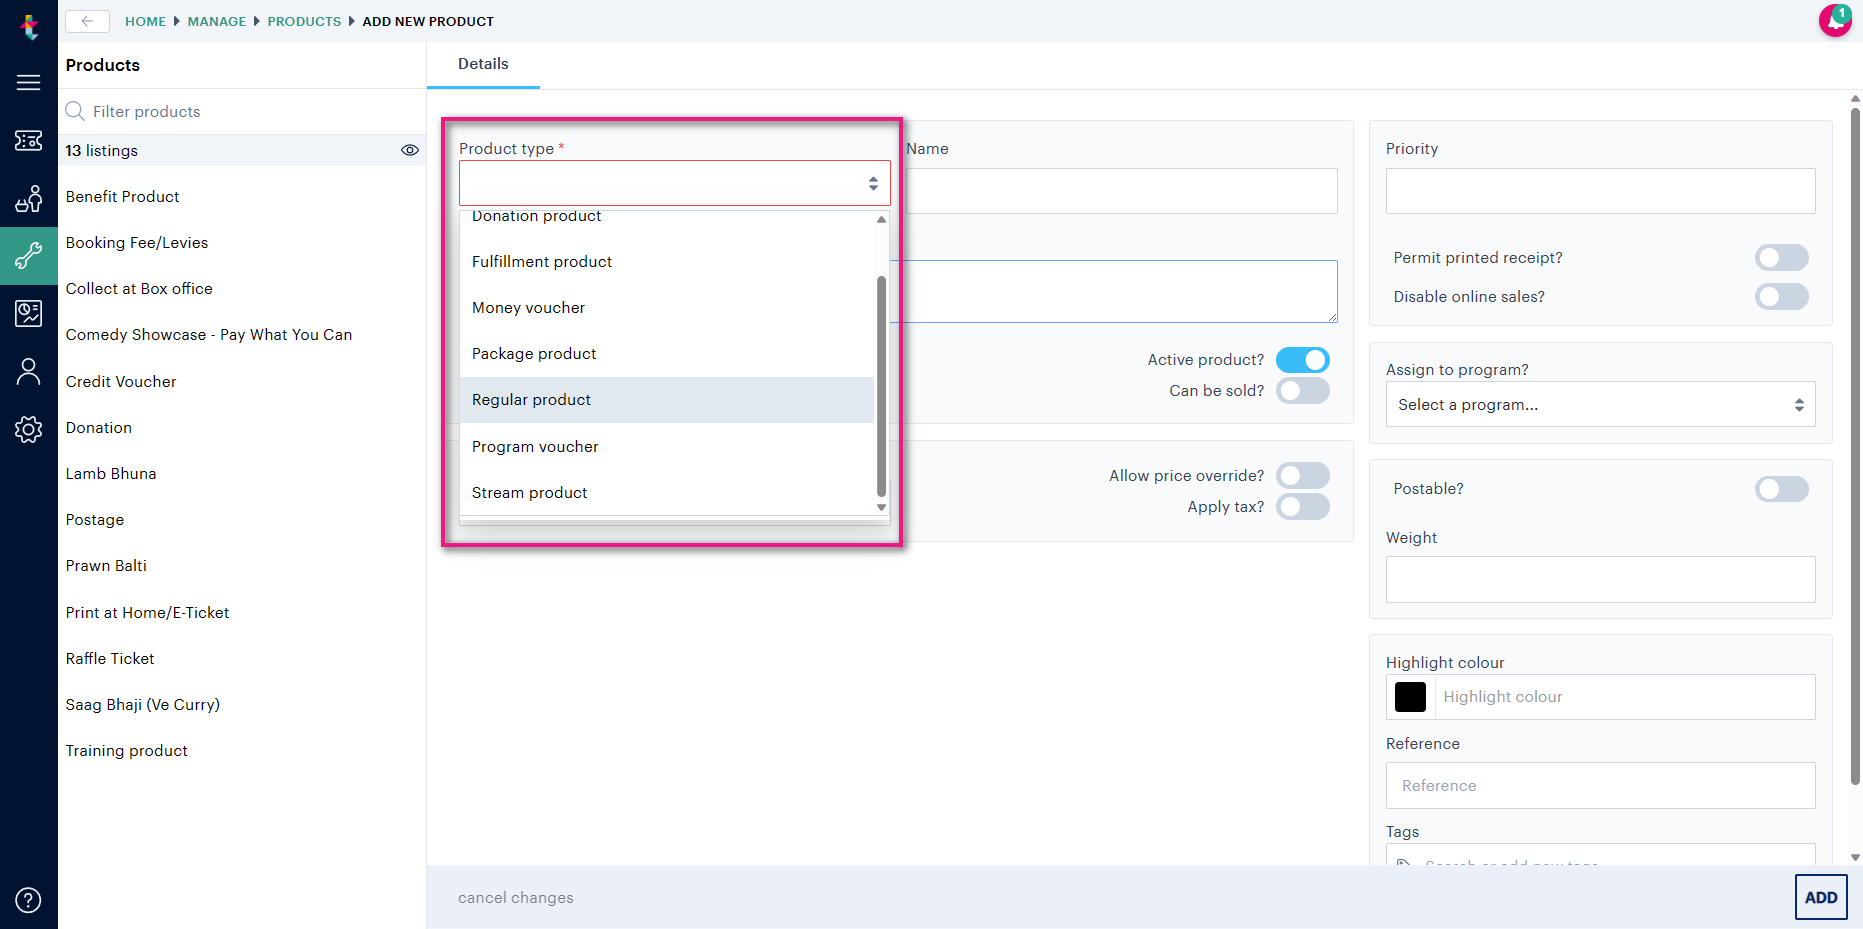
Task: Click the black highlight colour swatch
Action: [1410, 697]
